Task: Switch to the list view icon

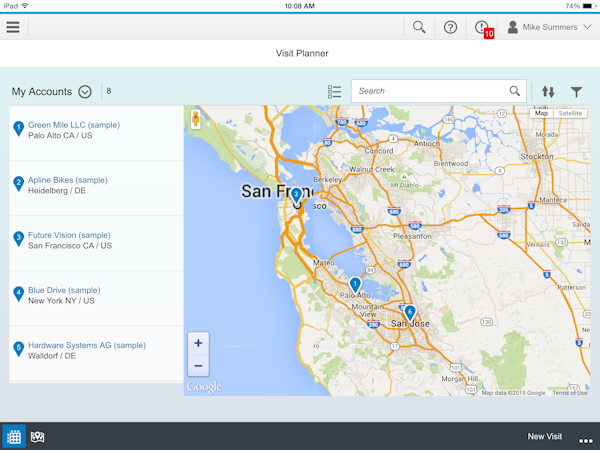Action: coord(334,91)
